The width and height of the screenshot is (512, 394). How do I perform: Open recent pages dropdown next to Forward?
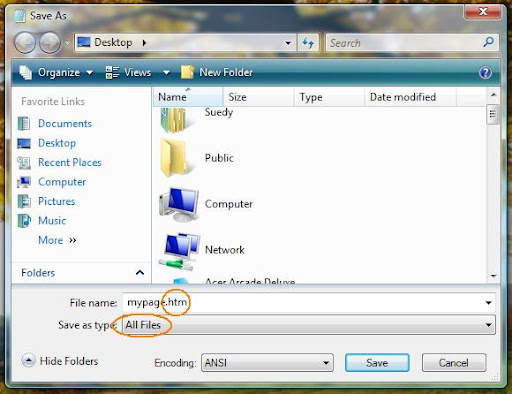point(67,43)
